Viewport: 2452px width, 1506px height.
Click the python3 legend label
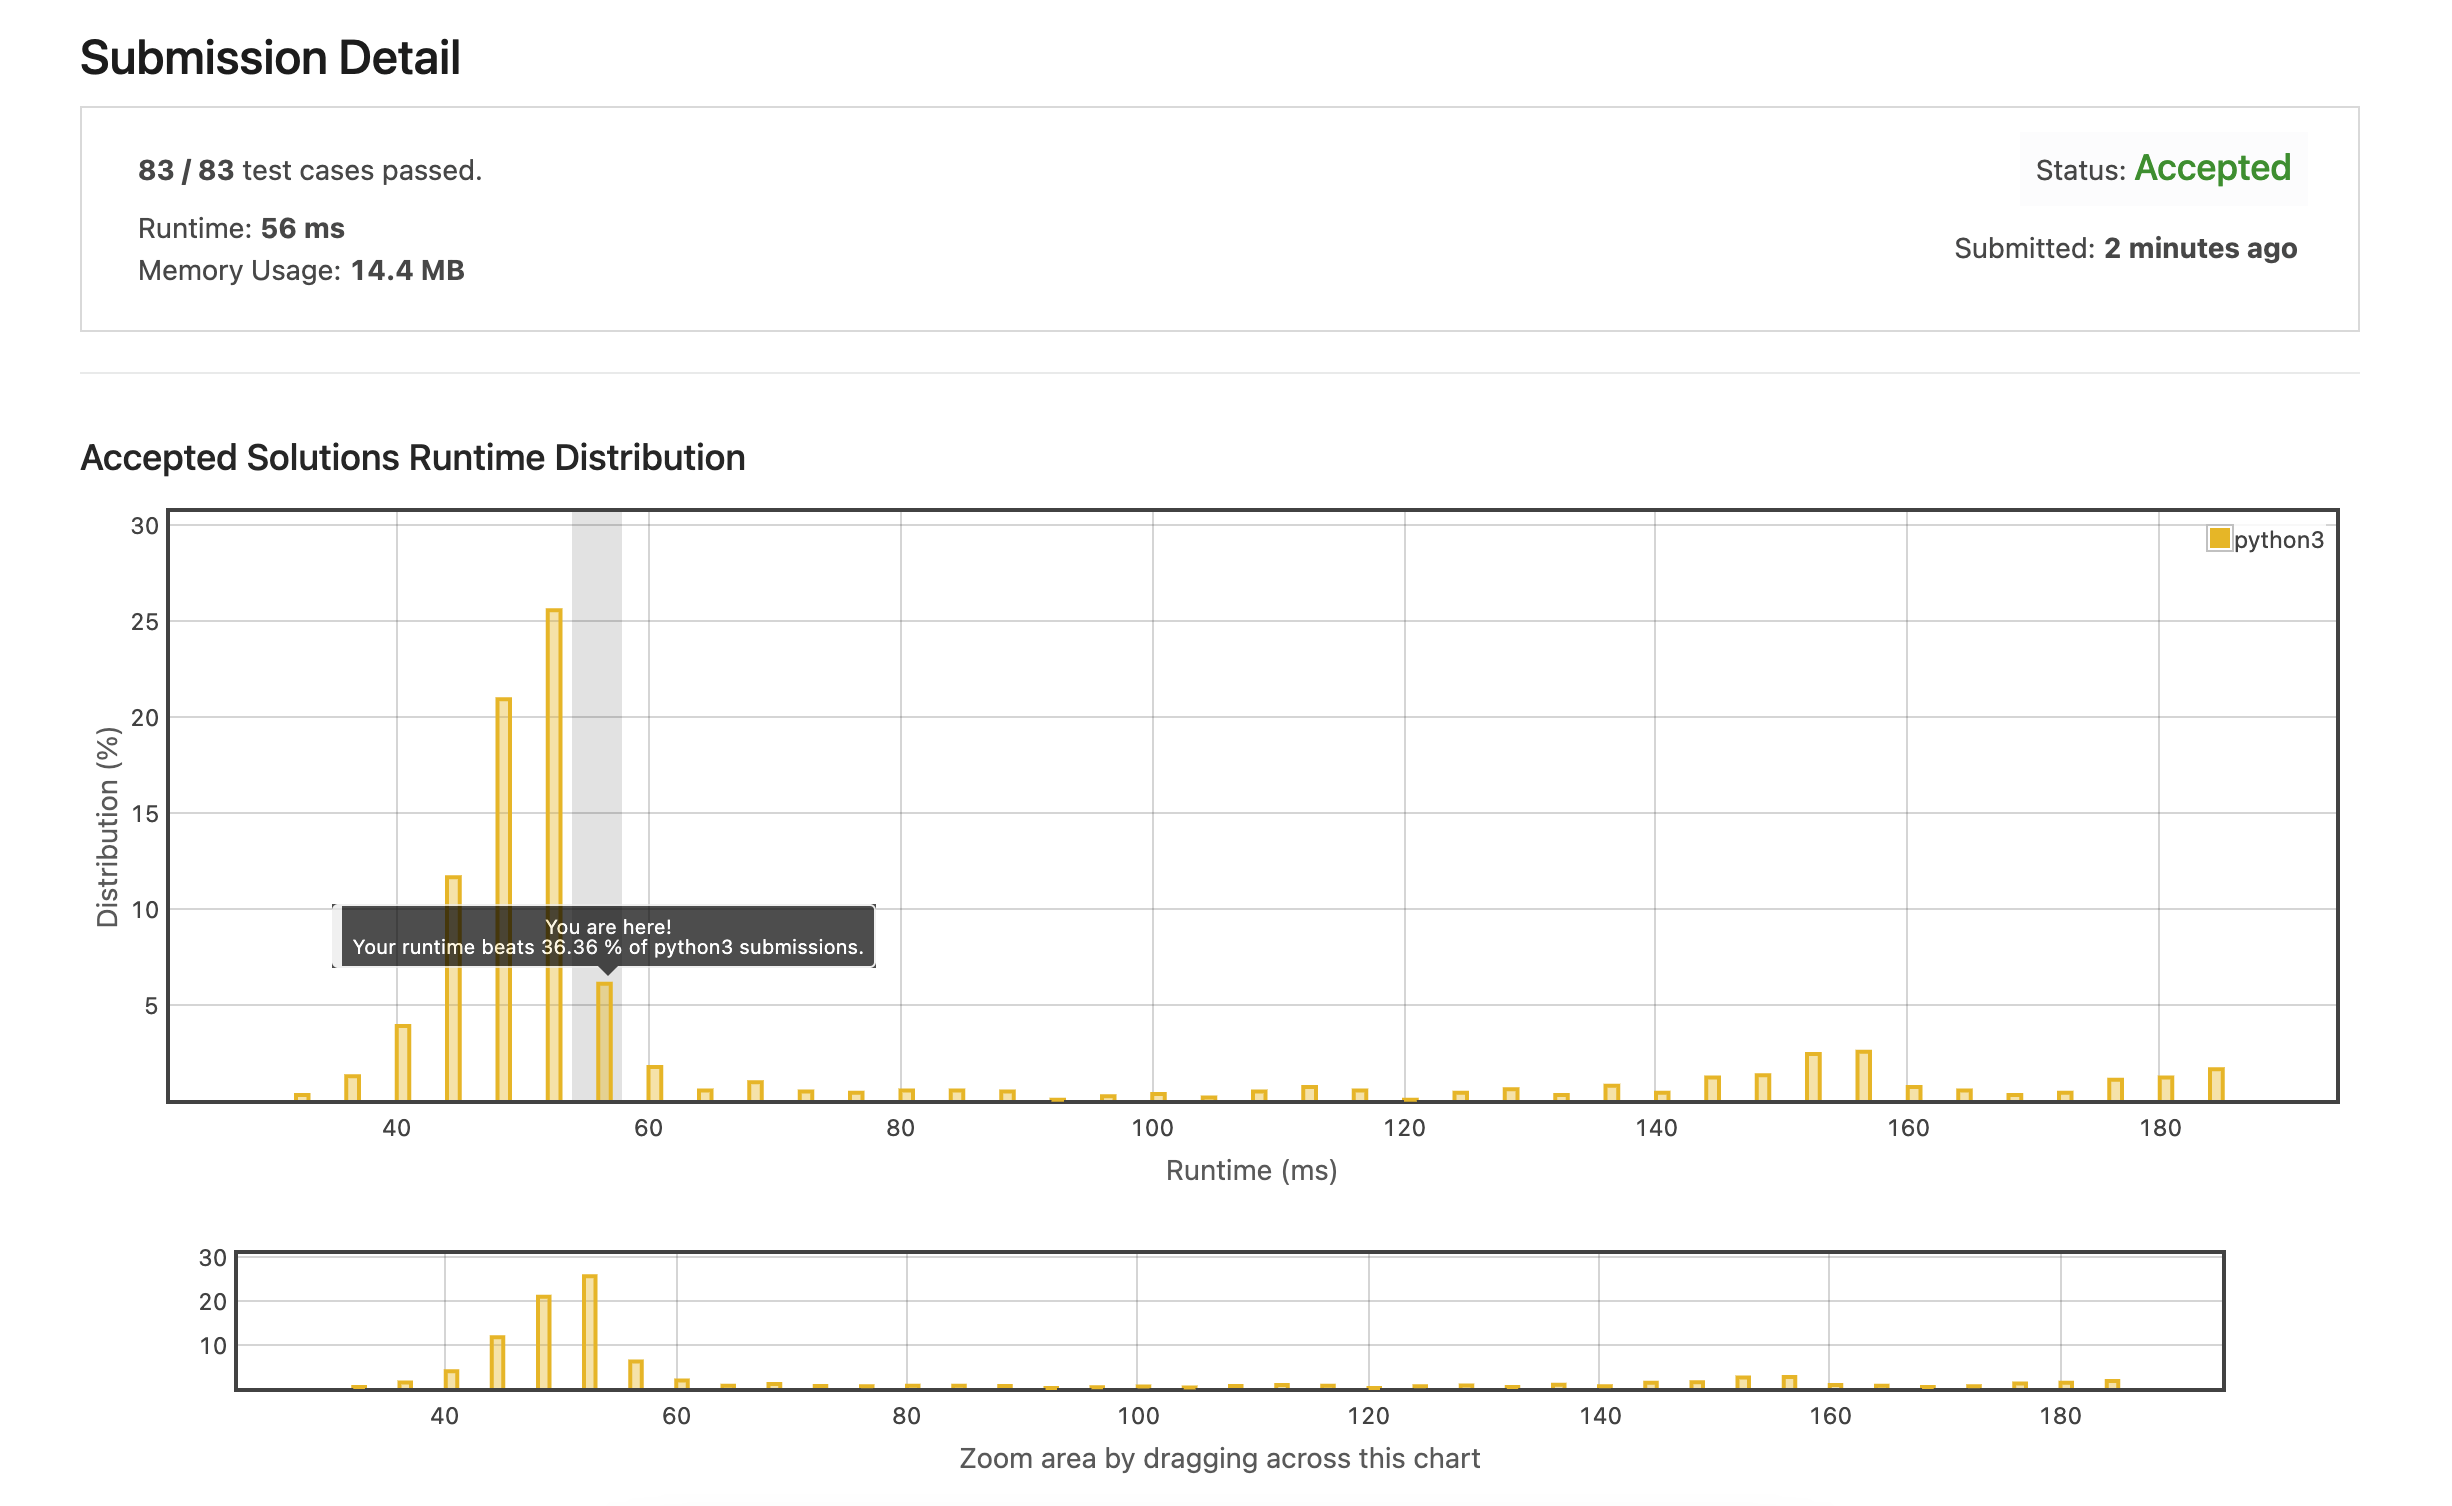pyautogui.click(x=2278, y=540)
